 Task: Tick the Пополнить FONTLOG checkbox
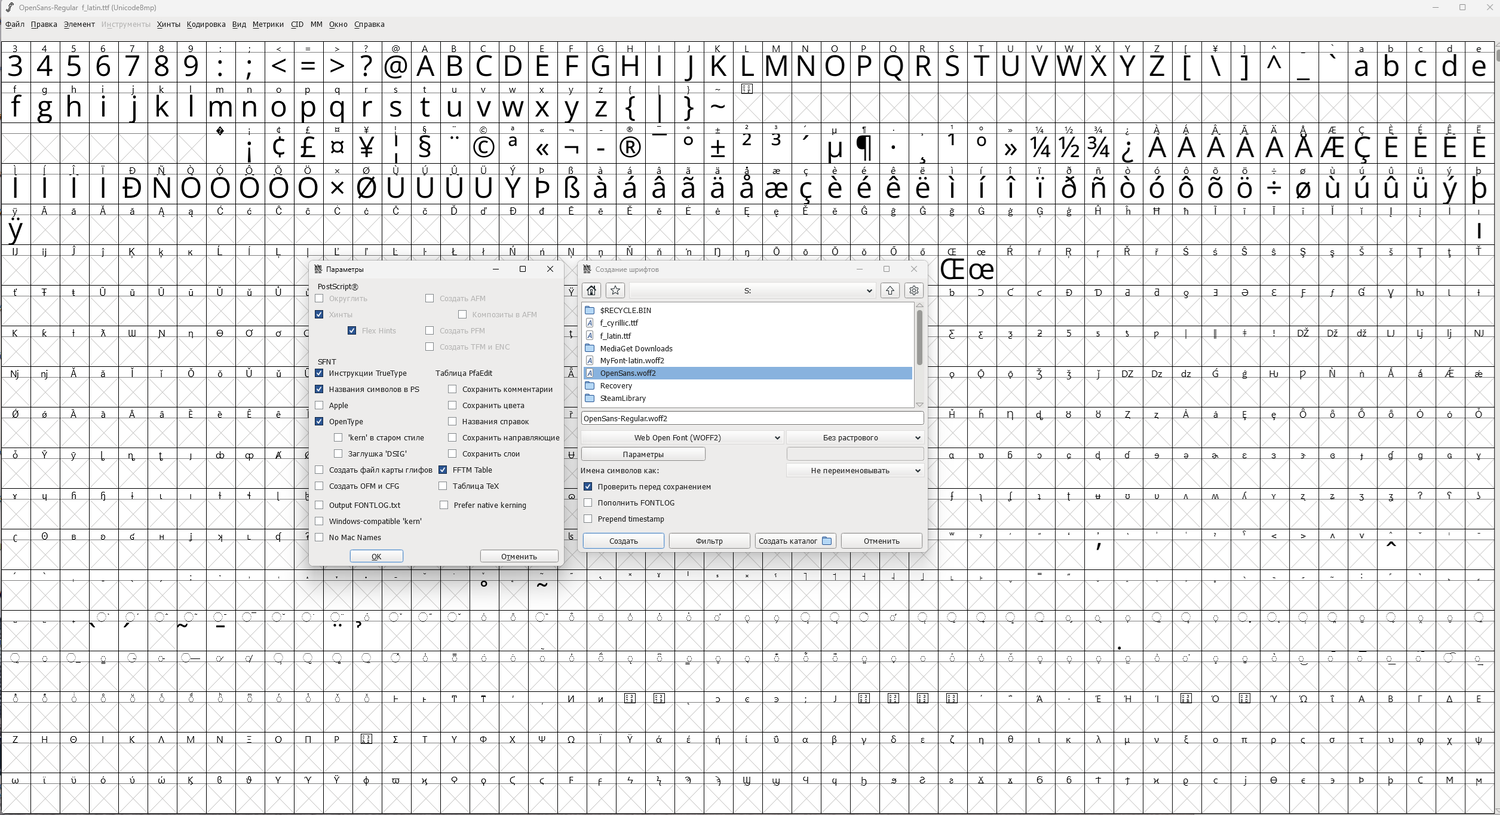(x=588, y=503)
